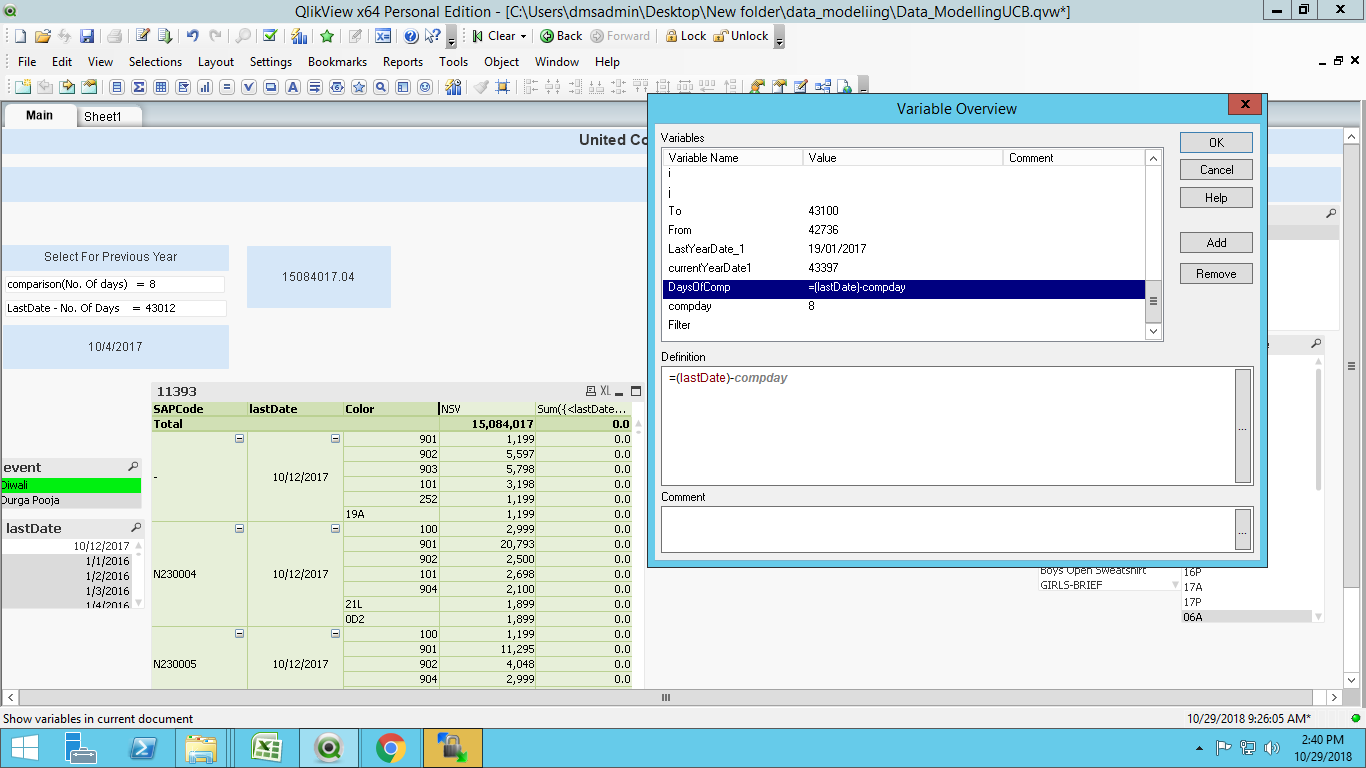Click the What's This pointer help icon
The height and width of the screenshot is (768, 1366).
coord(433,36)
